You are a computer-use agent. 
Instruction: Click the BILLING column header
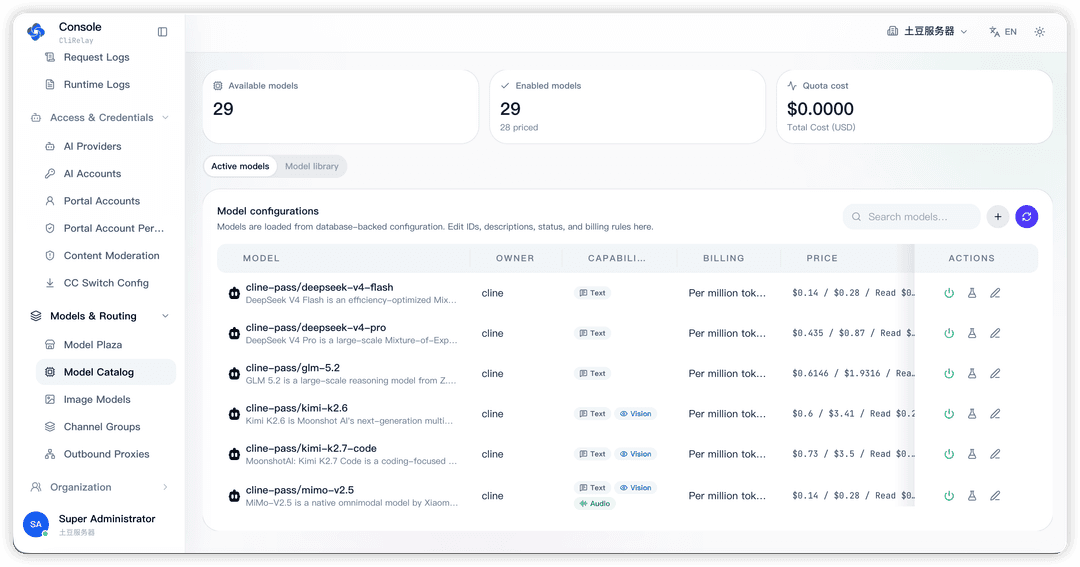723,258
